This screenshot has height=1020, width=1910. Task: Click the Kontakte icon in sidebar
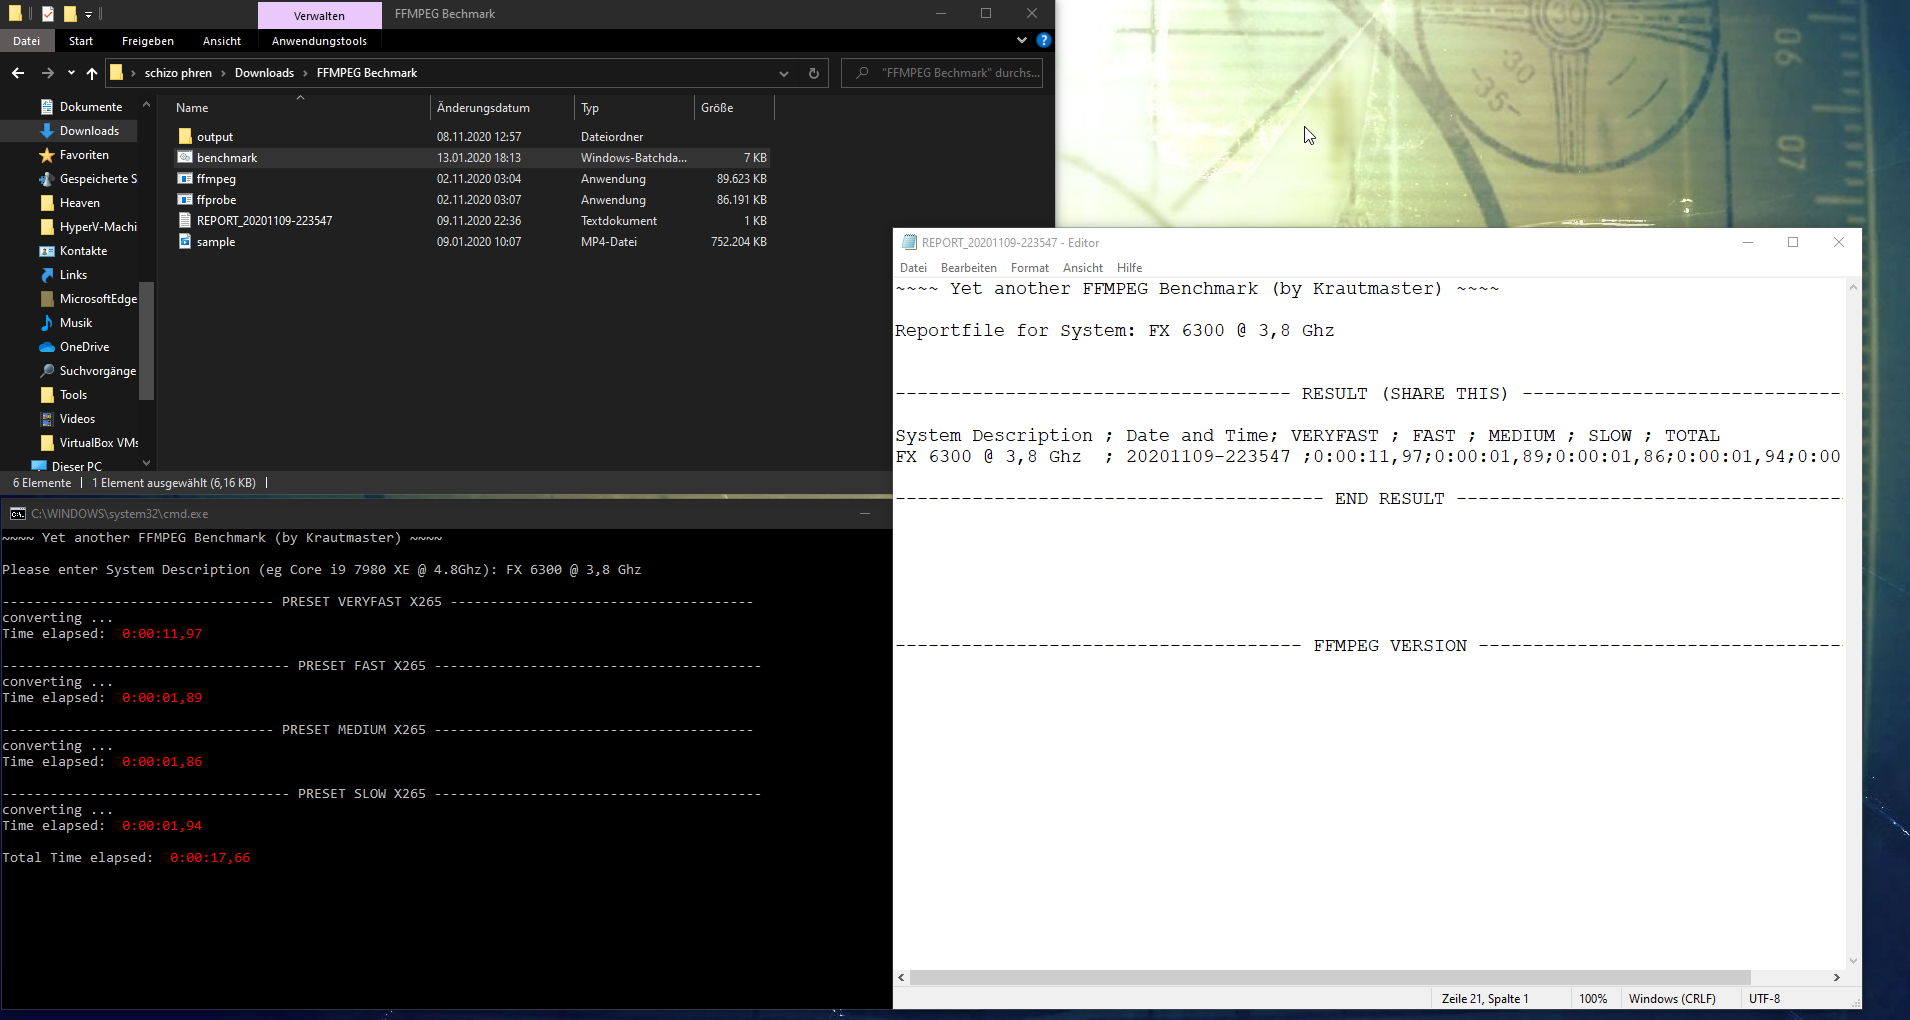point(47,251)
